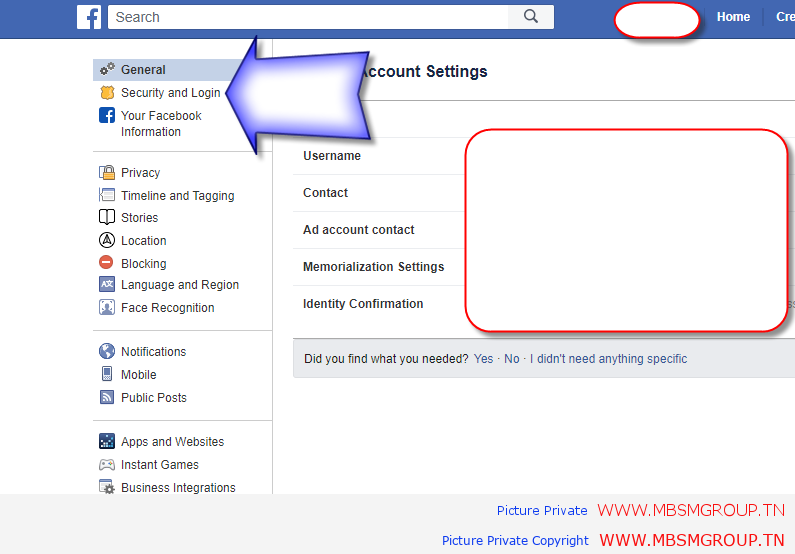Answer Yes to feedback question
The height and width of the screenshot is (554, 795).
(483, 359)
